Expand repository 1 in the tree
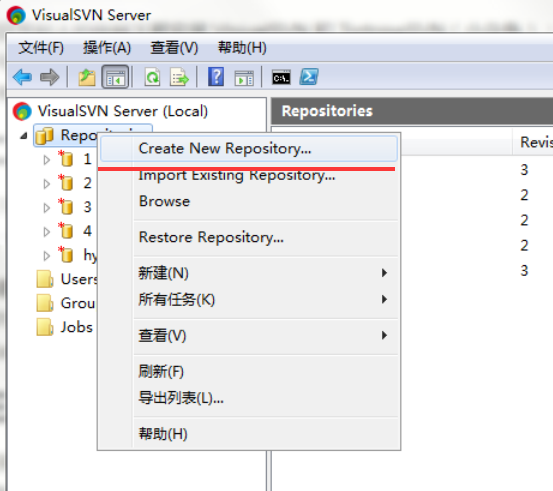This screenshot has width=553, height=491. (x=47, y=160)
